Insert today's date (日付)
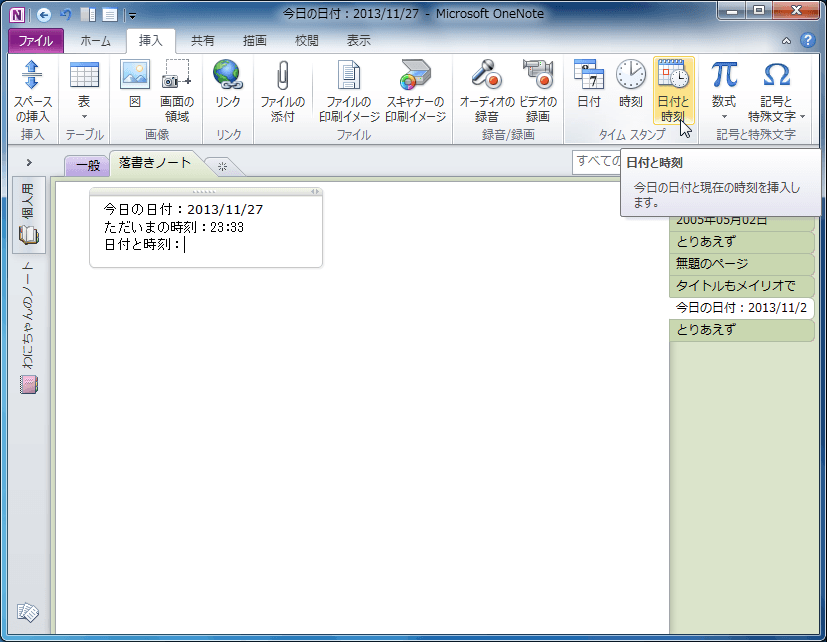The width and height of the screenshot is (827, 642). click(x=589, y=84)
